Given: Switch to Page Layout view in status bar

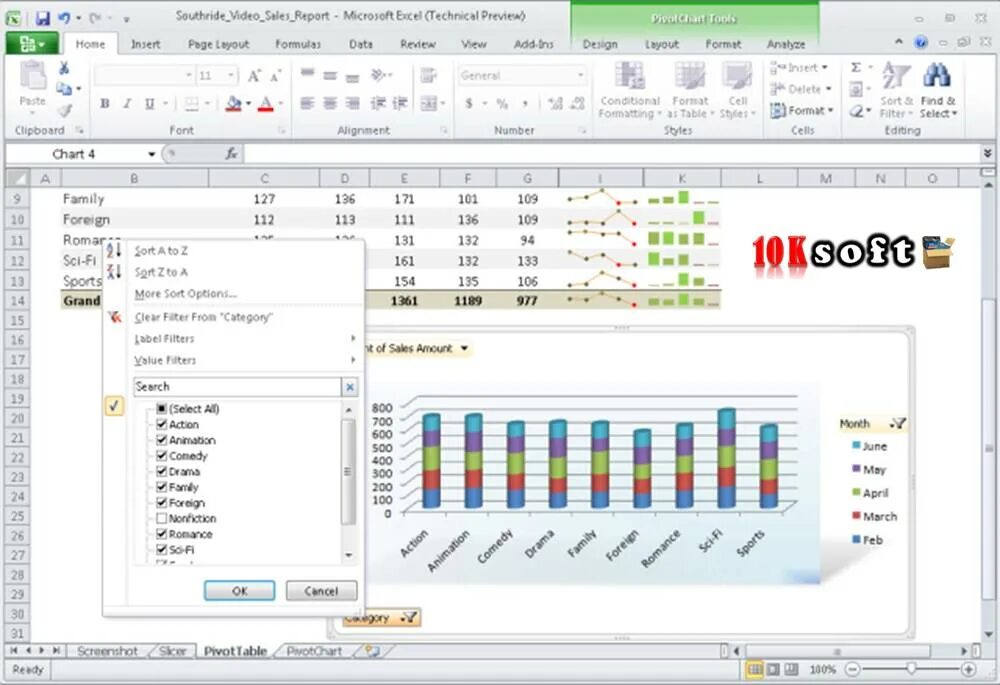Looking at the screenshot, I should (773, 669).
